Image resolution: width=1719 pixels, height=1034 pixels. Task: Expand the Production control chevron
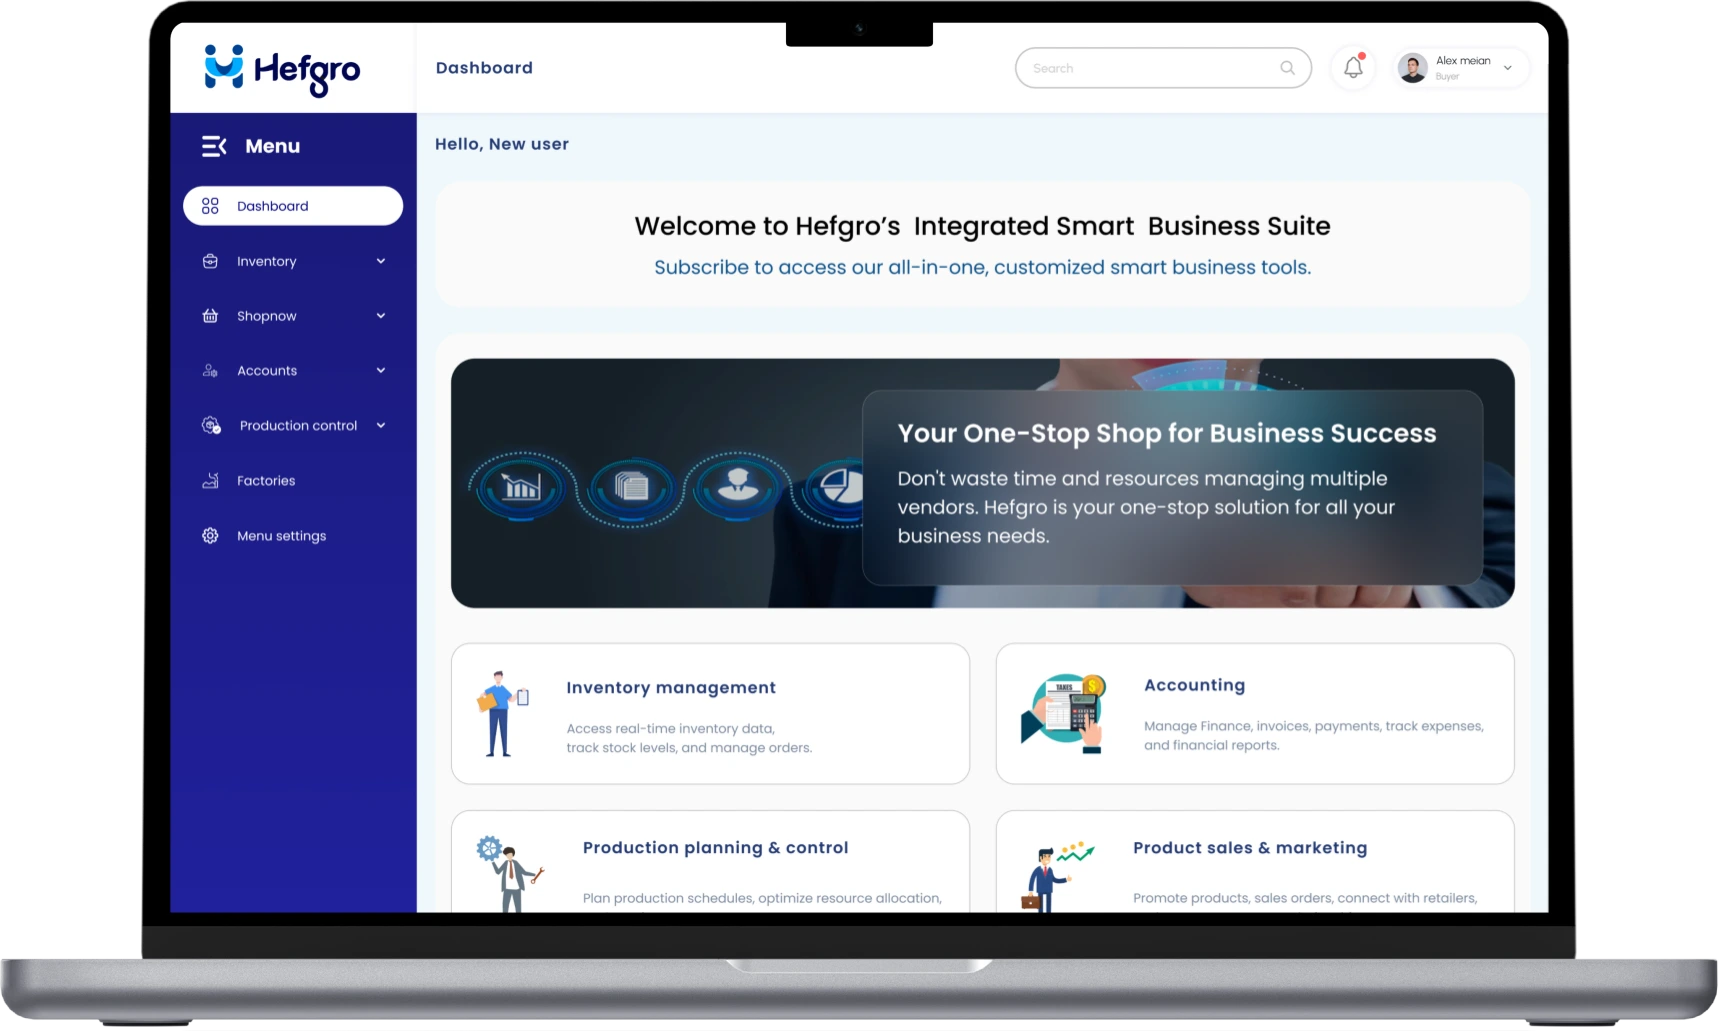pos(381,426)
